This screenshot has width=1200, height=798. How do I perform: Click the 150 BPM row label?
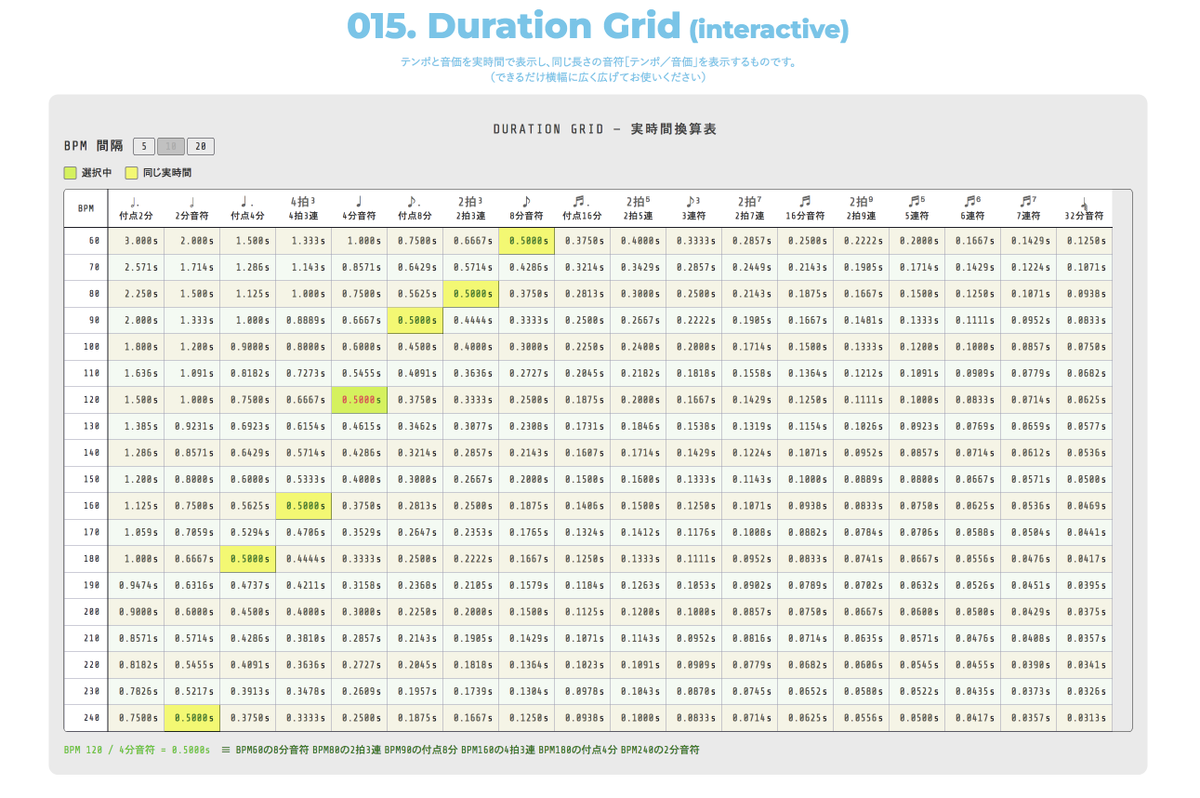coord(86,480)
